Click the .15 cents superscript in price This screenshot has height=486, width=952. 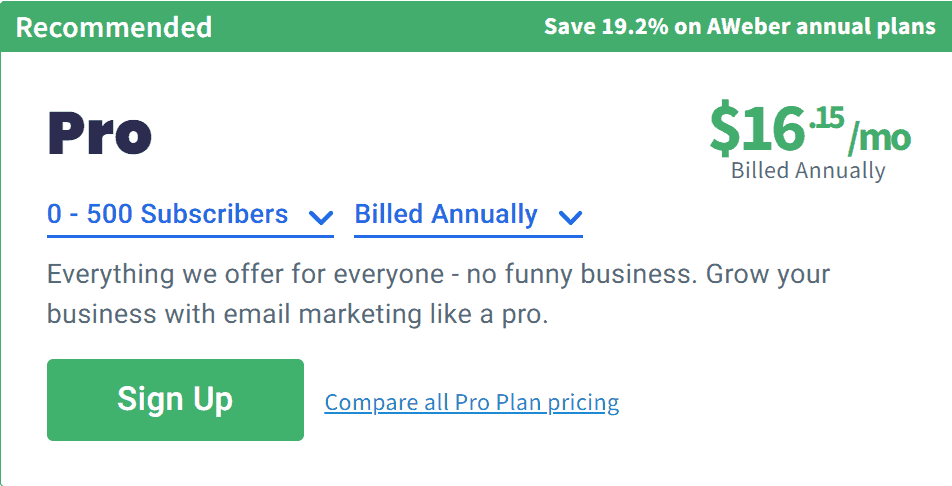pos(826,118)
